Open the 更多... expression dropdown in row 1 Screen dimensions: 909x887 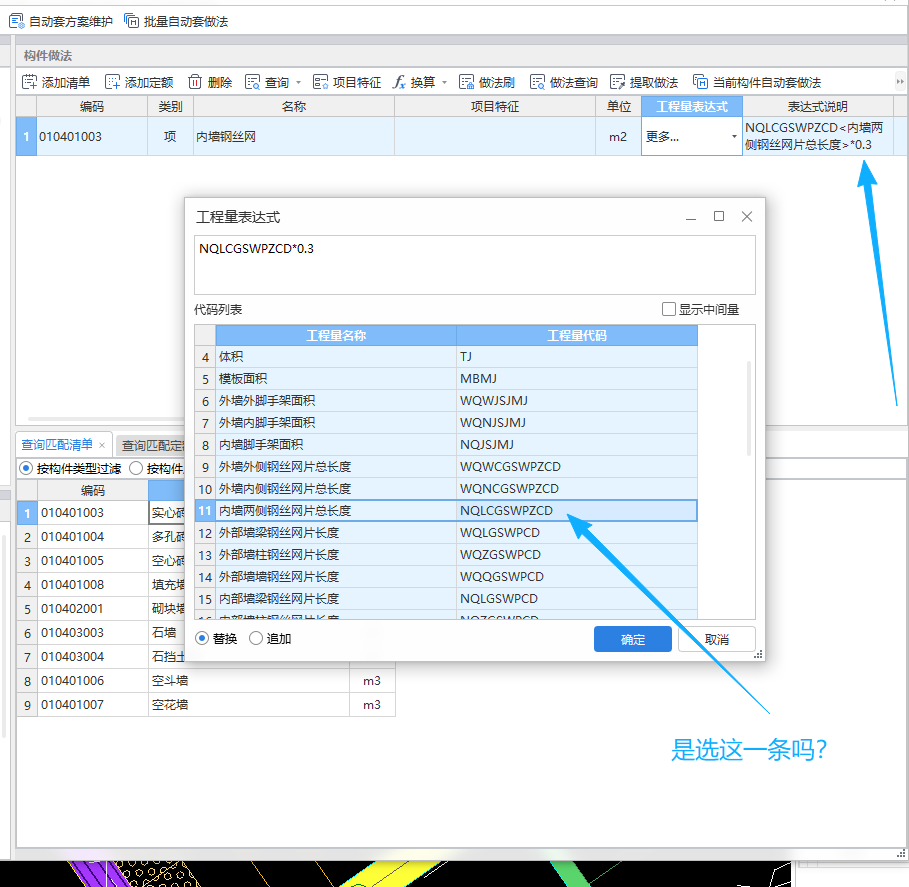(734, 136)
